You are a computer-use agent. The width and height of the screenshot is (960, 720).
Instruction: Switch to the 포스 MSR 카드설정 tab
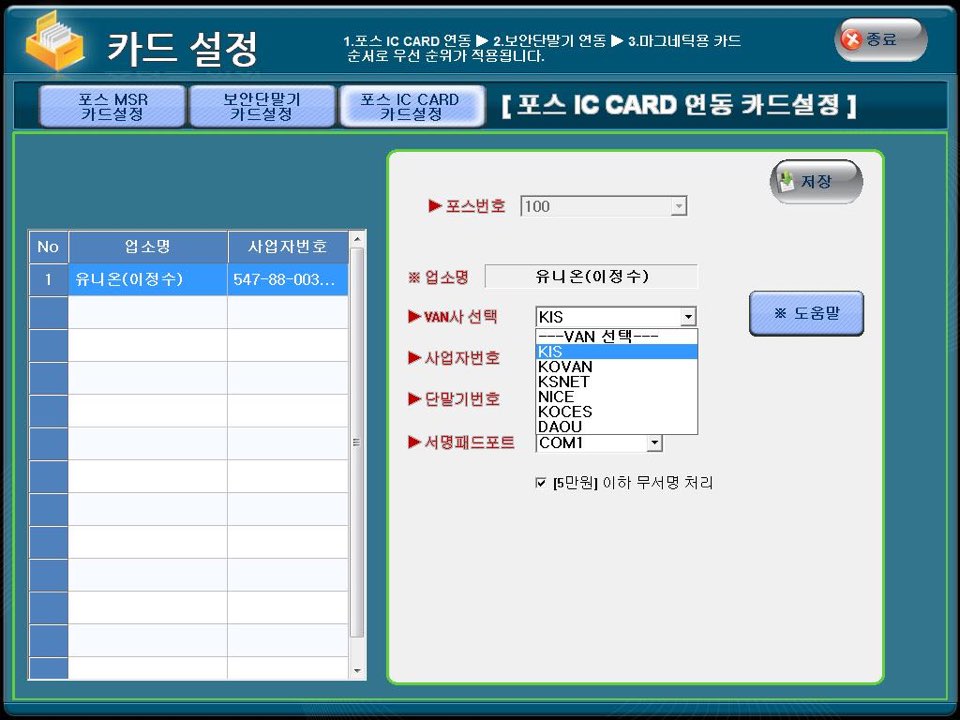coord(112,107)
